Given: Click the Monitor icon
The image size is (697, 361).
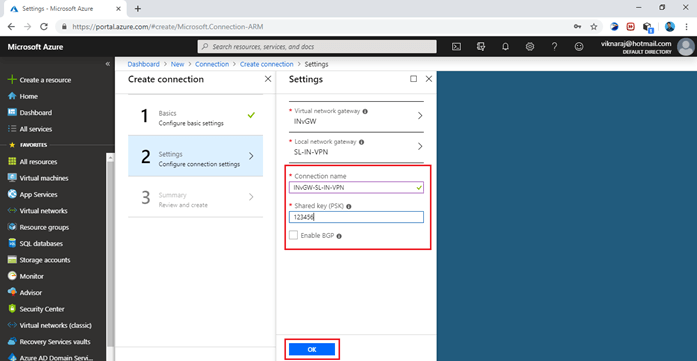Looking at the screenshot, I should tap(12, 276).
